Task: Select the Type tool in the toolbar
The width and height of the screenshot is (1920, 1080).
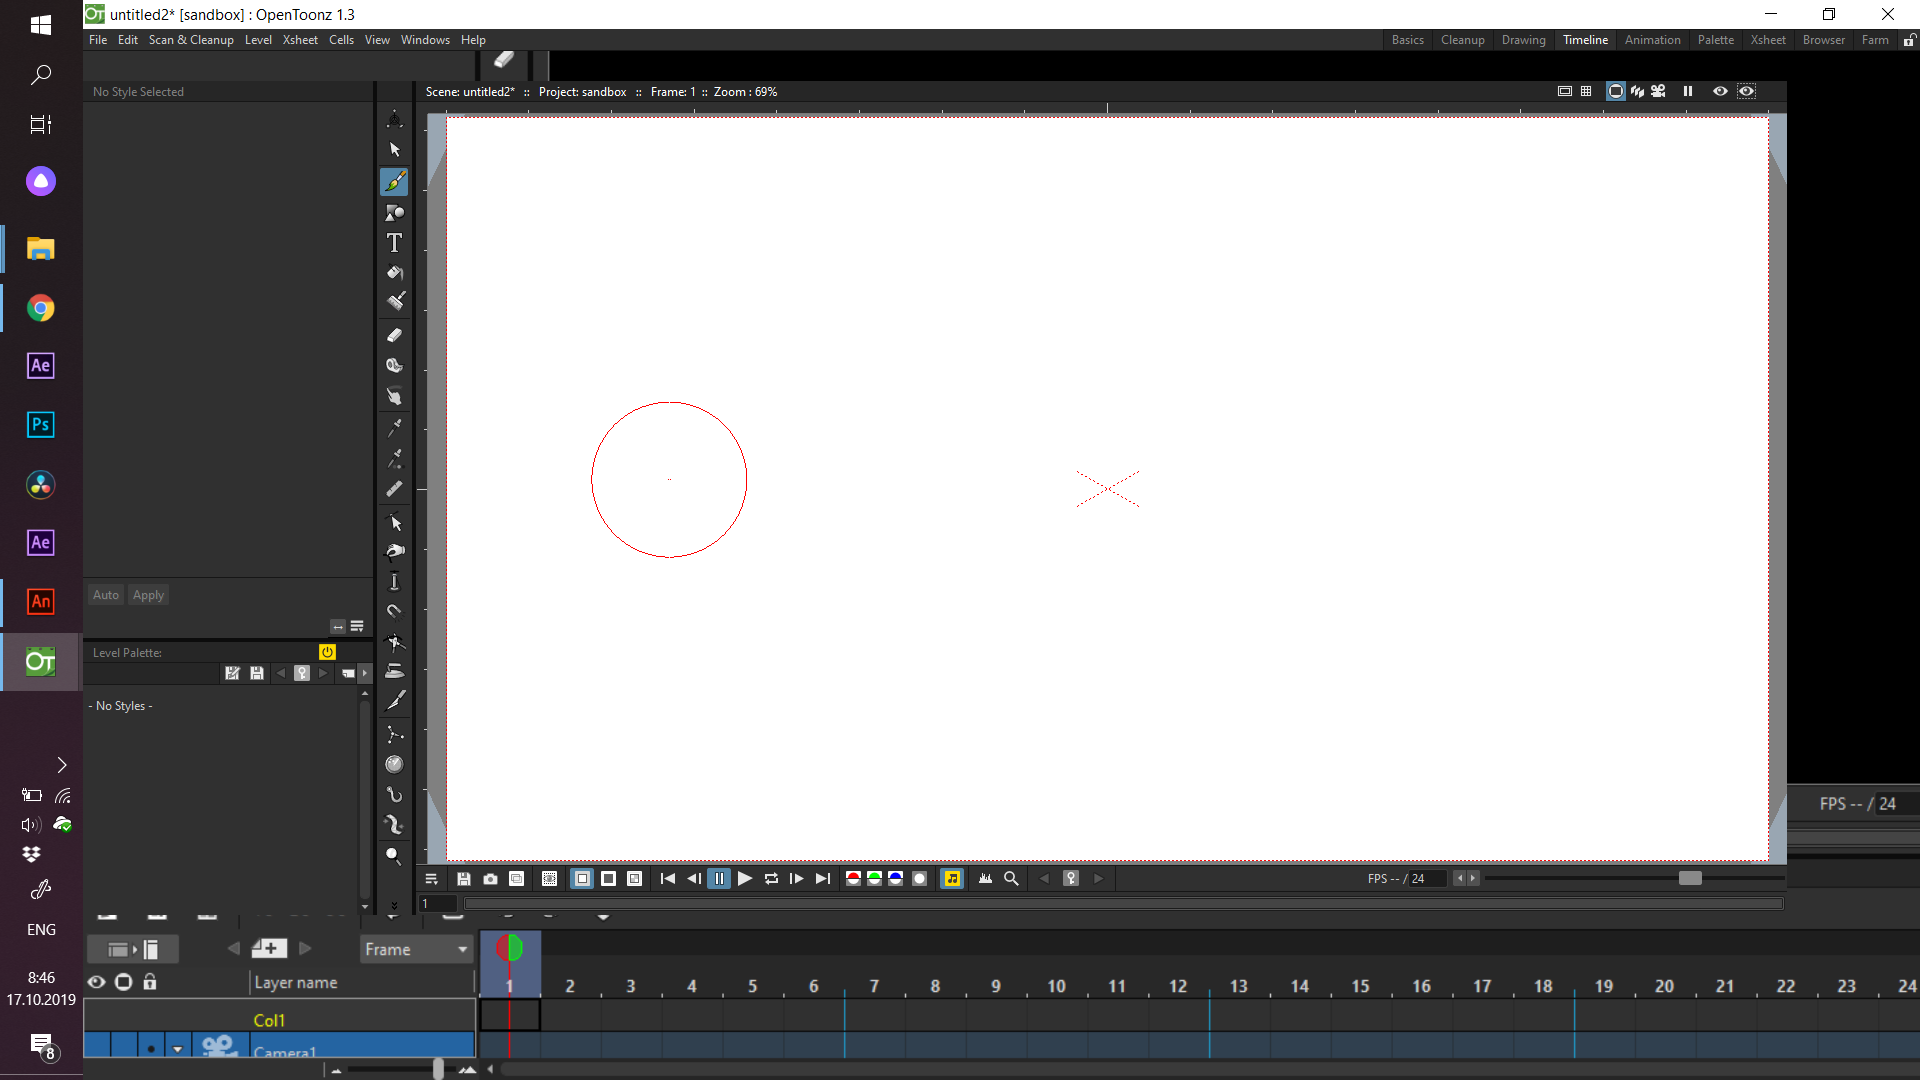Action: tap(394, 242)
